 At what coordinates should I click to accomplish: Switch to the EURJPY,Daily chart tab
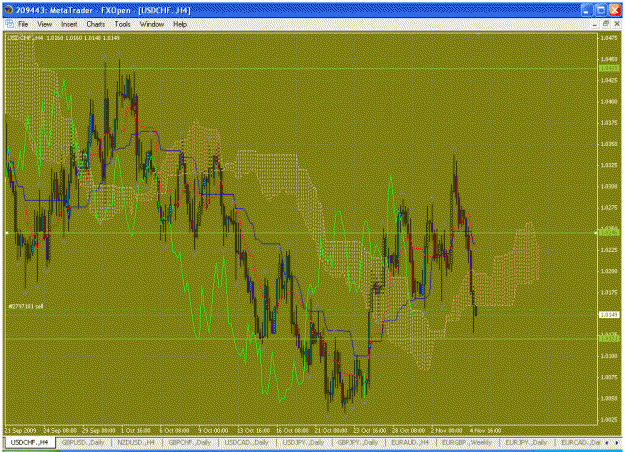click(526, 442)
